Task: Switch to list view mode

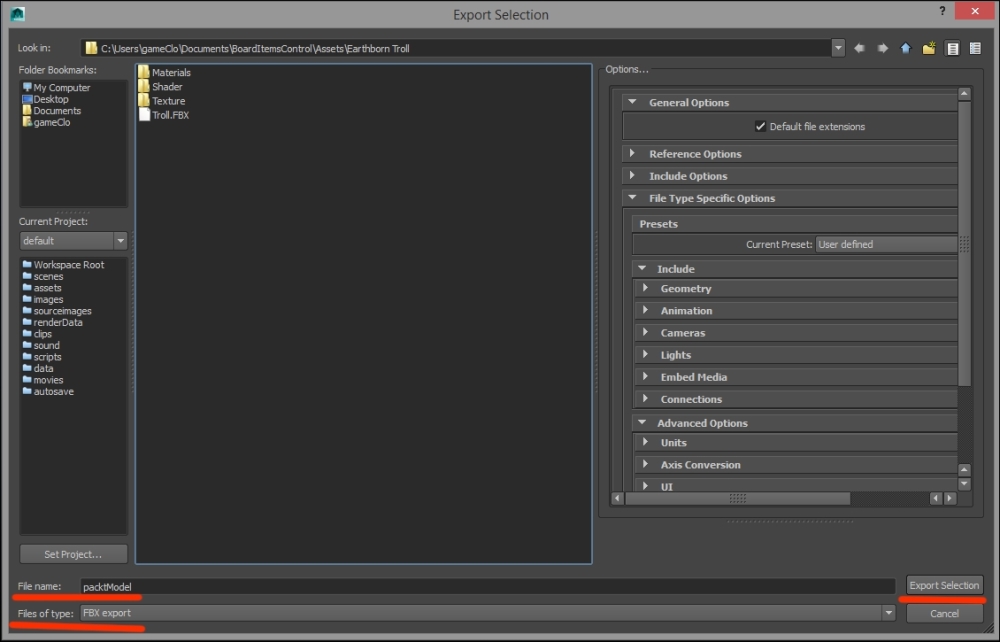Action: click(x=952, y=48)
